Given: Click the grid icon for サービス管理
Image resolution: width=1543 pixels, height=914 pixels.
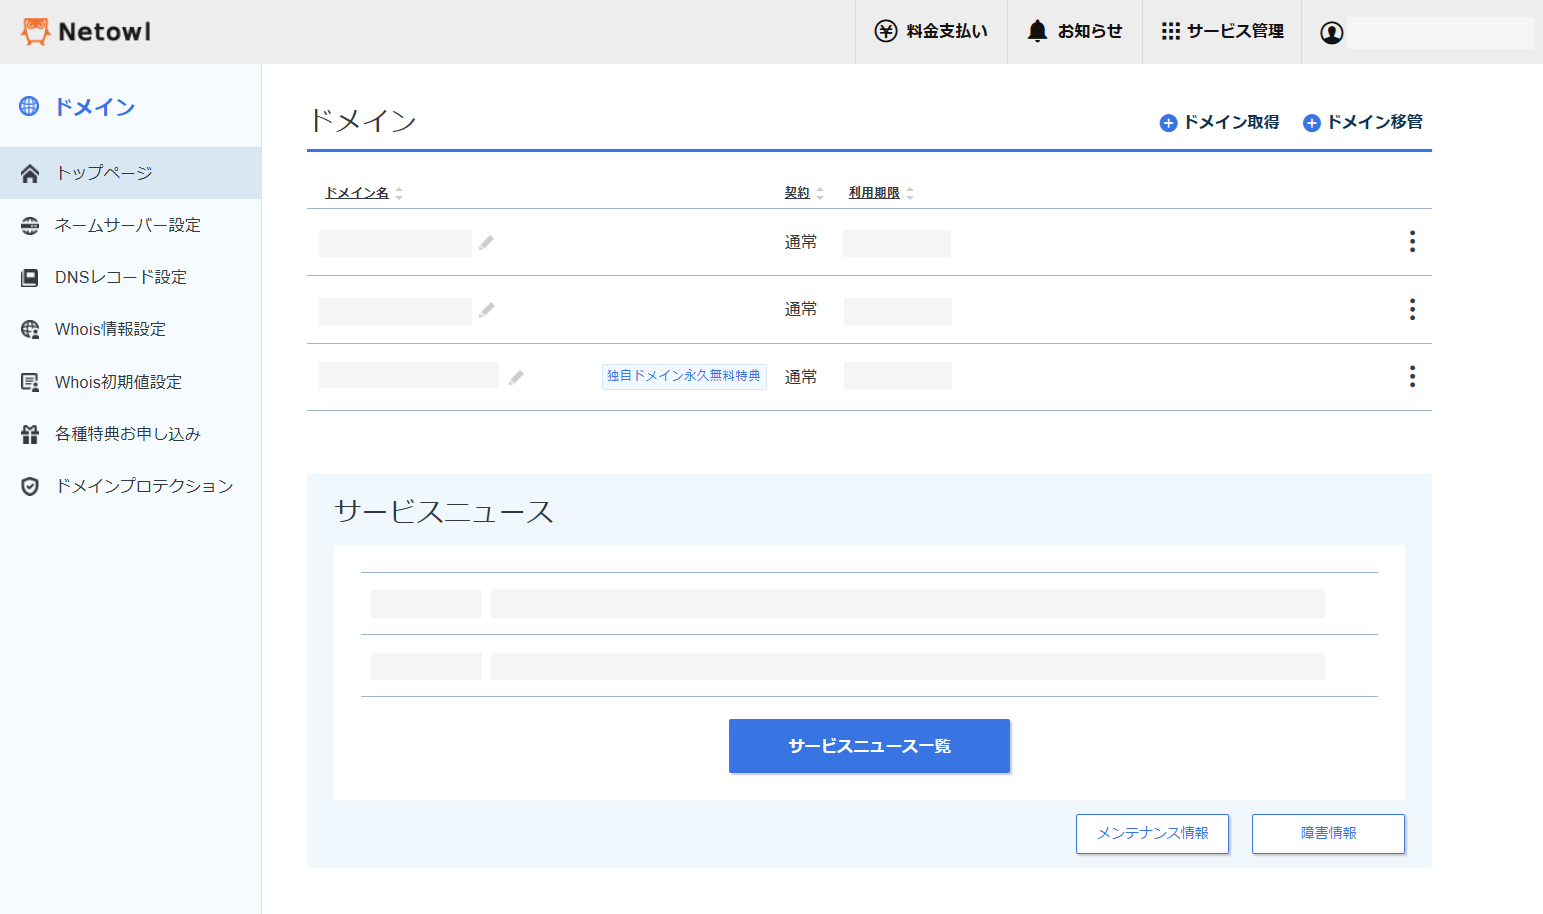Looking at the screenshot, I should (1170, 31).
